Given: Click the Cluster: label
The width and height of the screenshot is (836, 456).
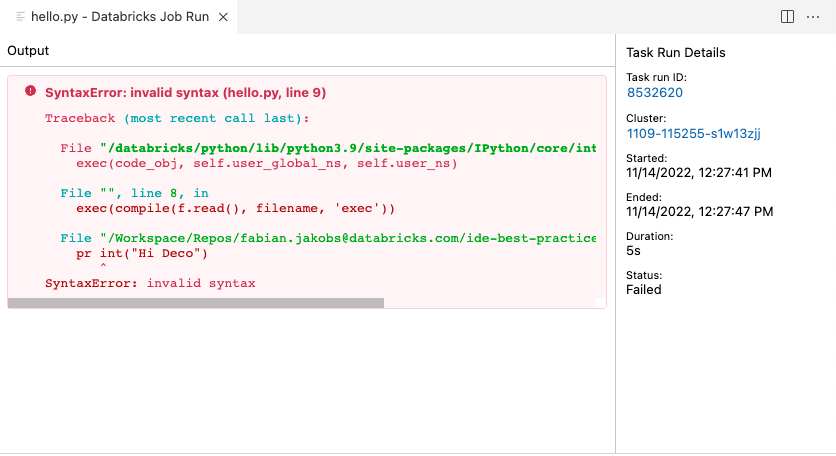Looking at the screenshot, I should point(646,118).
